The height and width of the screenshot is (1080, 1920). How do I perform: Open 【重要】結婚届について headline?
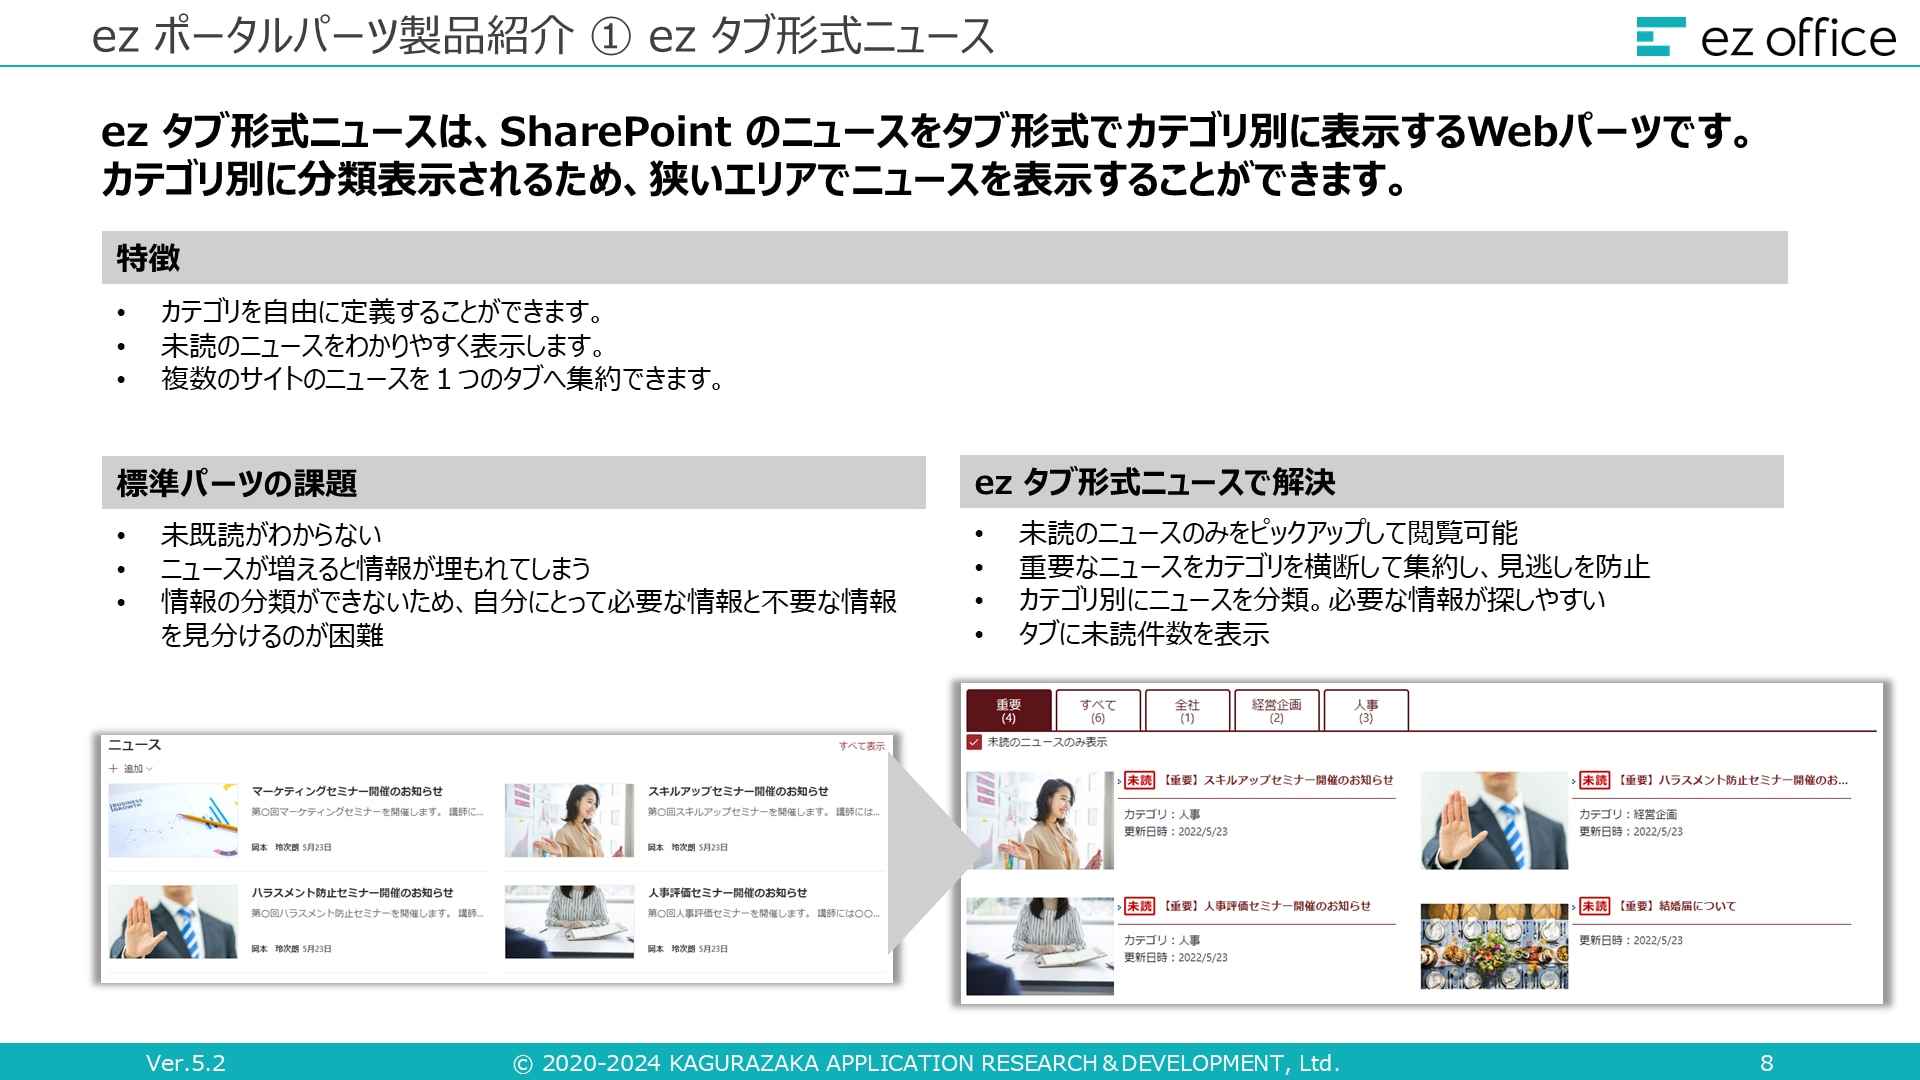click(x=1676, y=906)
